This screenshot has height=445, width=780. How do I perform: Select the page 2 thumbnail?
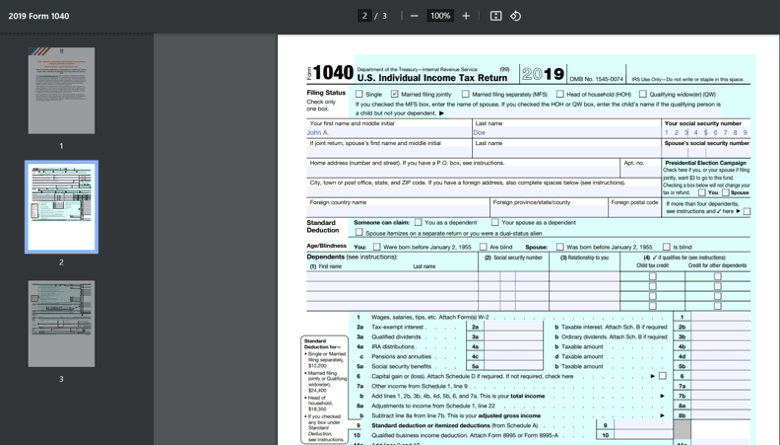point(61,207)
